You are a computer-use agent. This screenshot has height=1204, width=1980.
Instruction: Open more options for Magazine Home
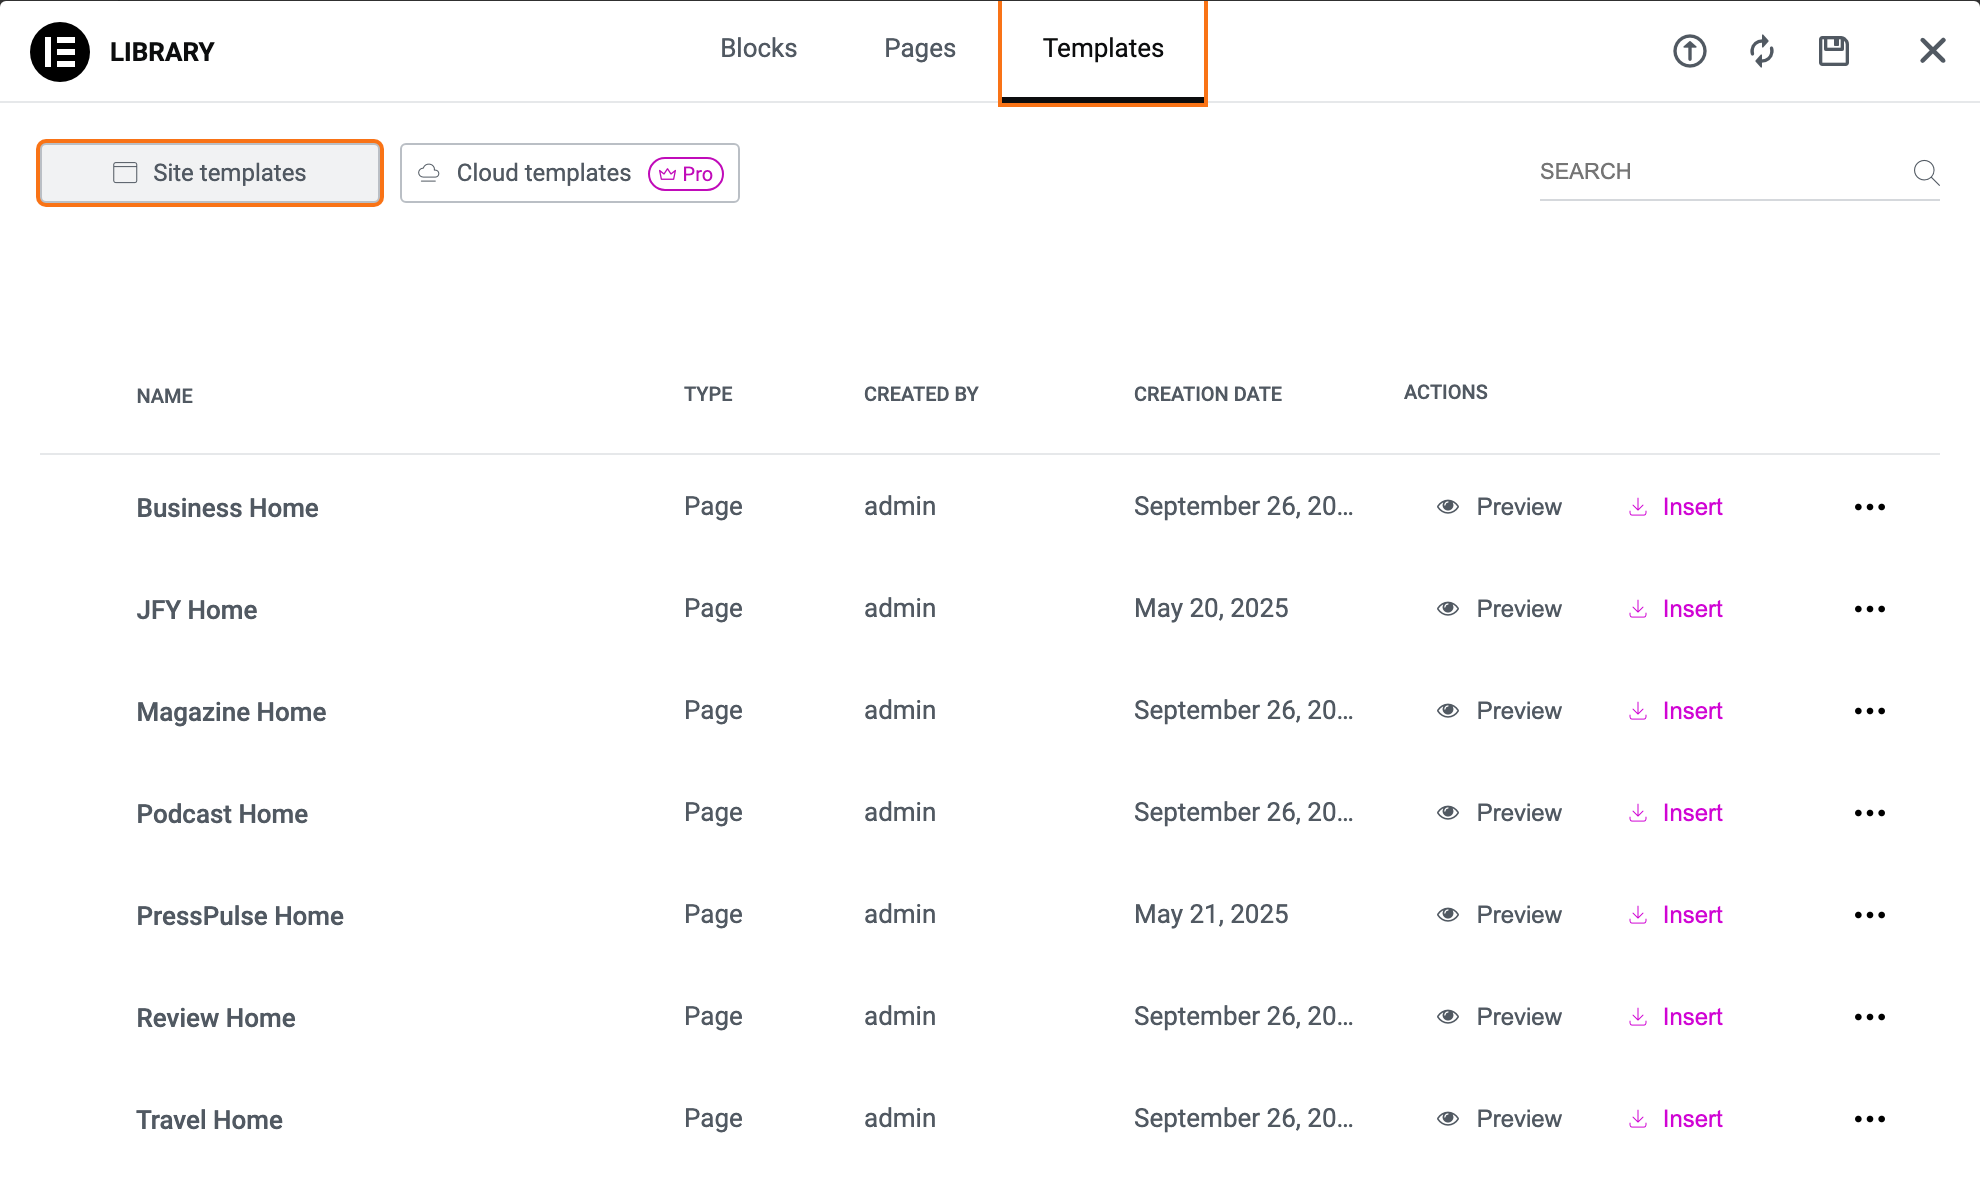(x=1870, y=711)
